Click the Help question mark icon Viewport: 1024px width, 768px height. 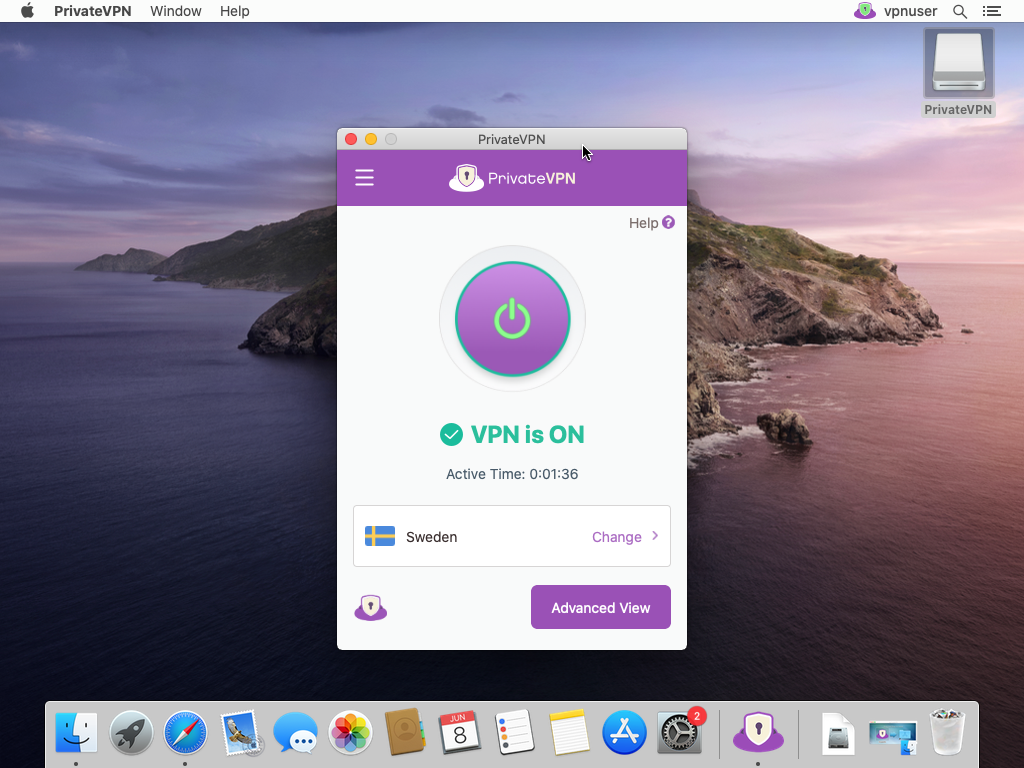(x=668, y=223)
